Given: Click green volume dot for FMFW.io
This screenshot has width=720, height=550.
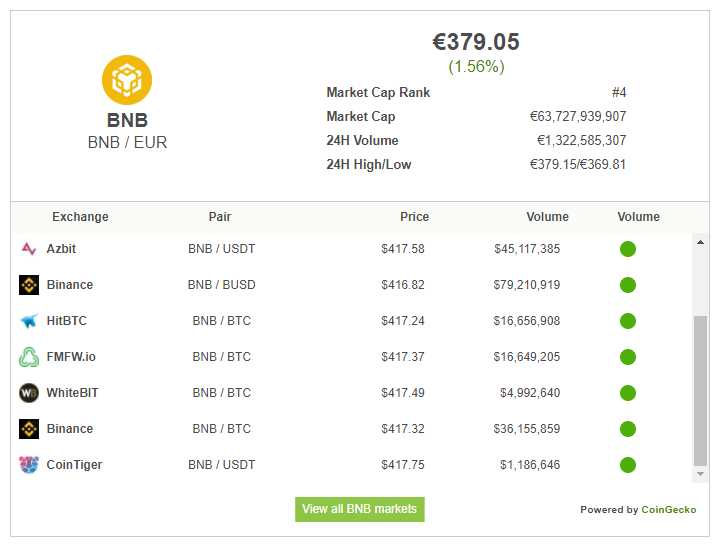Looking at the screenshot, I should pos(628,357).
